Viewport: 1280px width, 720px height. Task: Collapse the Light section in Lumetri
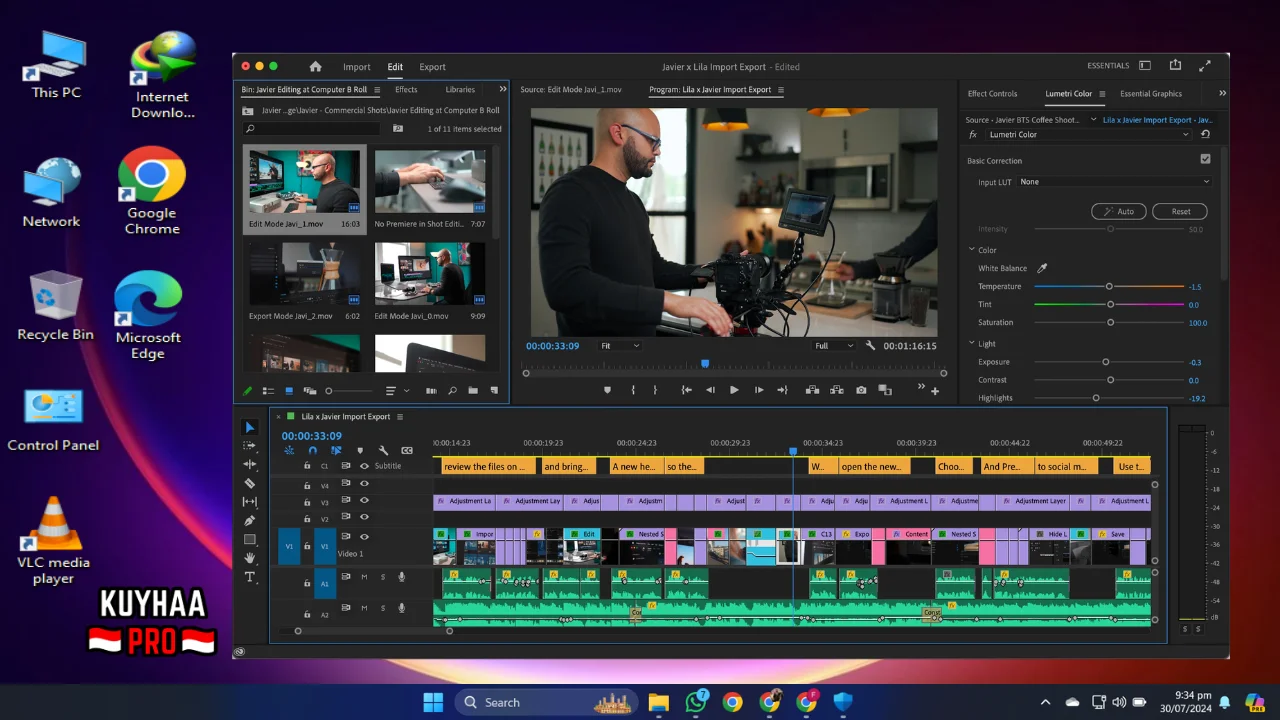click(971, 344)
